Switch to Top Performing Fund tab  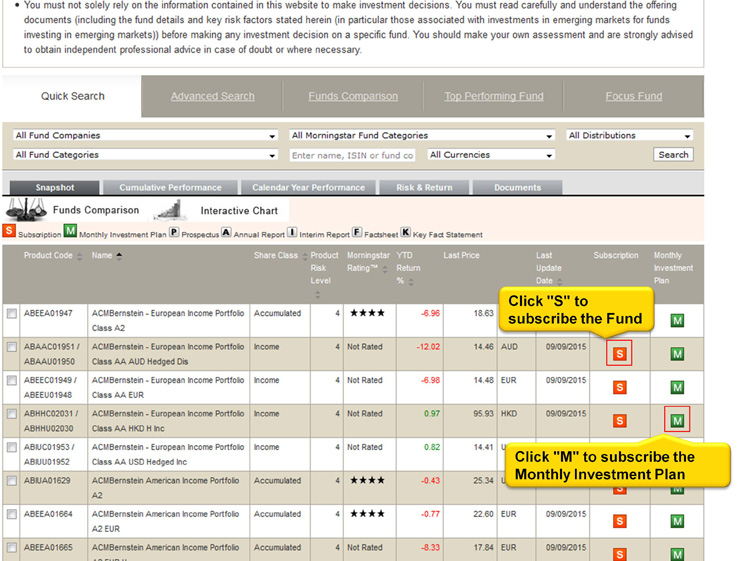[x=494, y=96]
